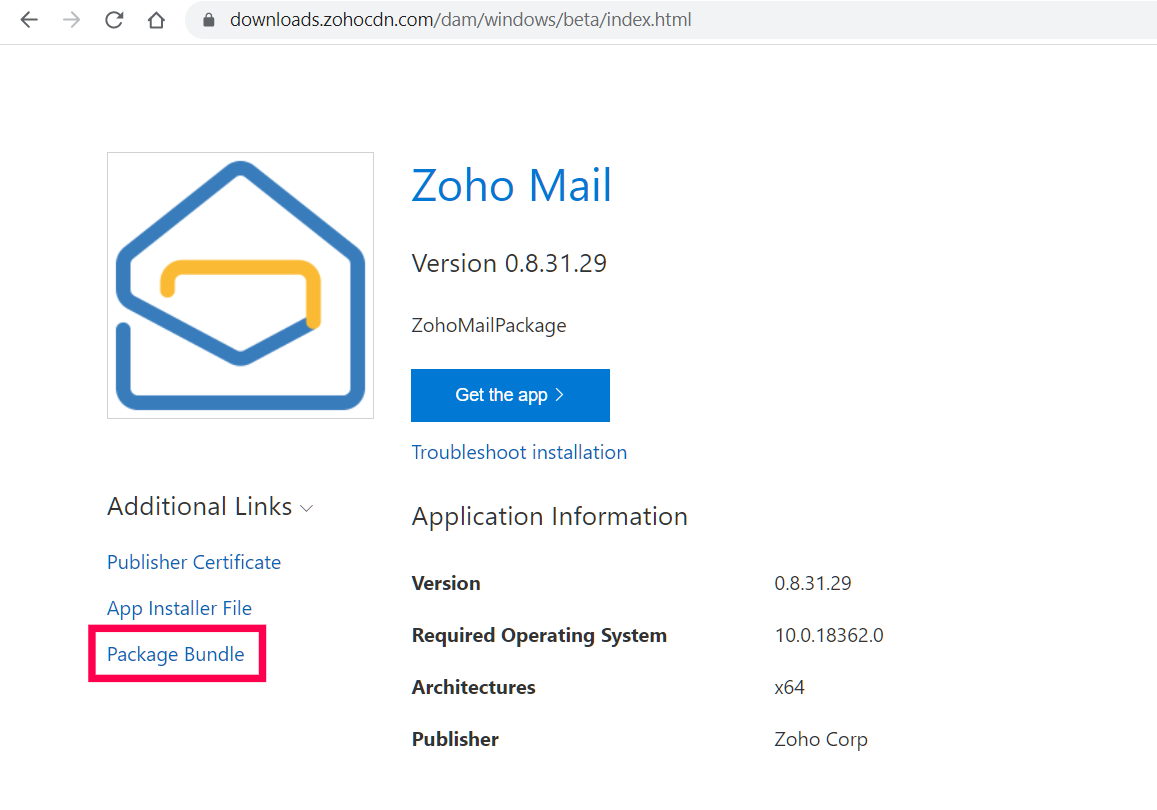
Task: Click the padlock site security icon
Action: pos(209,20)
